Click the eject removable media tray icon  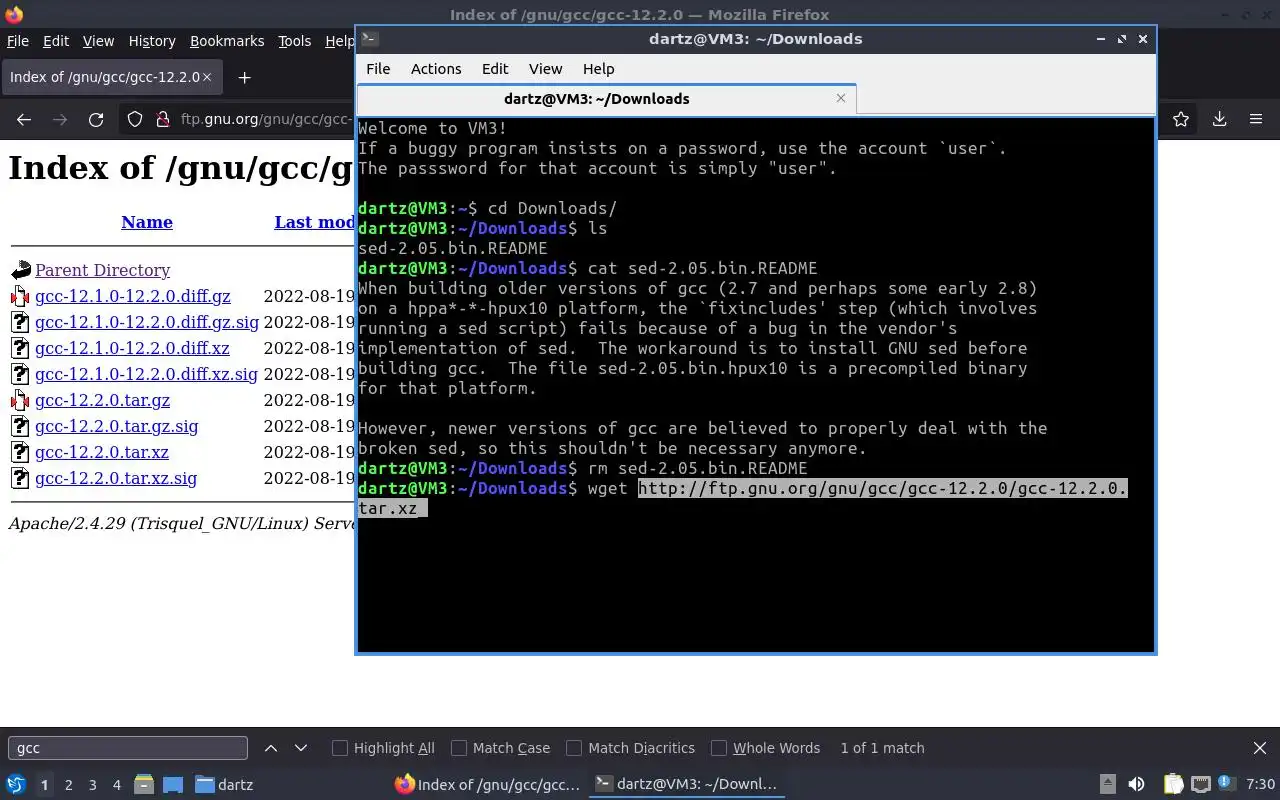coord(1107,785)
